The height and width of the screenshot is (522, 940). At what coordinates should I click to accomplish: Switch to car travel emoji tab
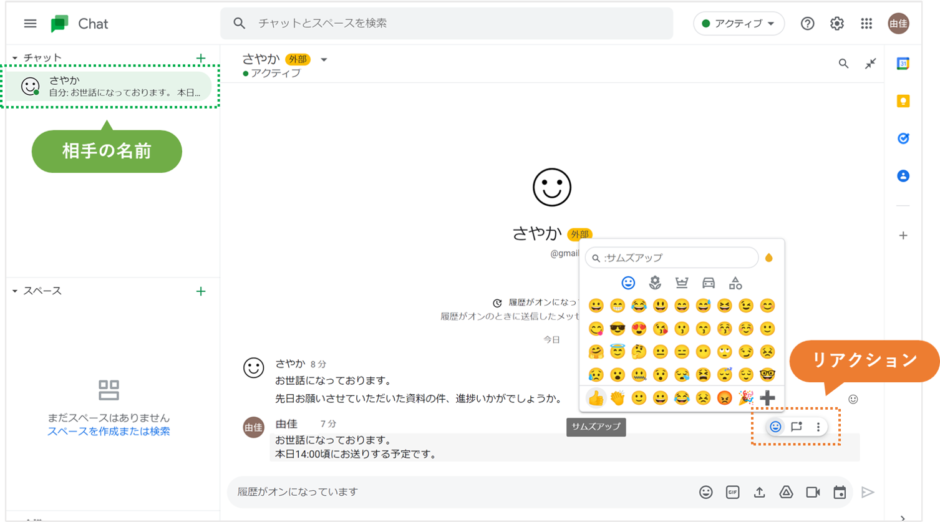pyautogui.click(x=709, y=282)
